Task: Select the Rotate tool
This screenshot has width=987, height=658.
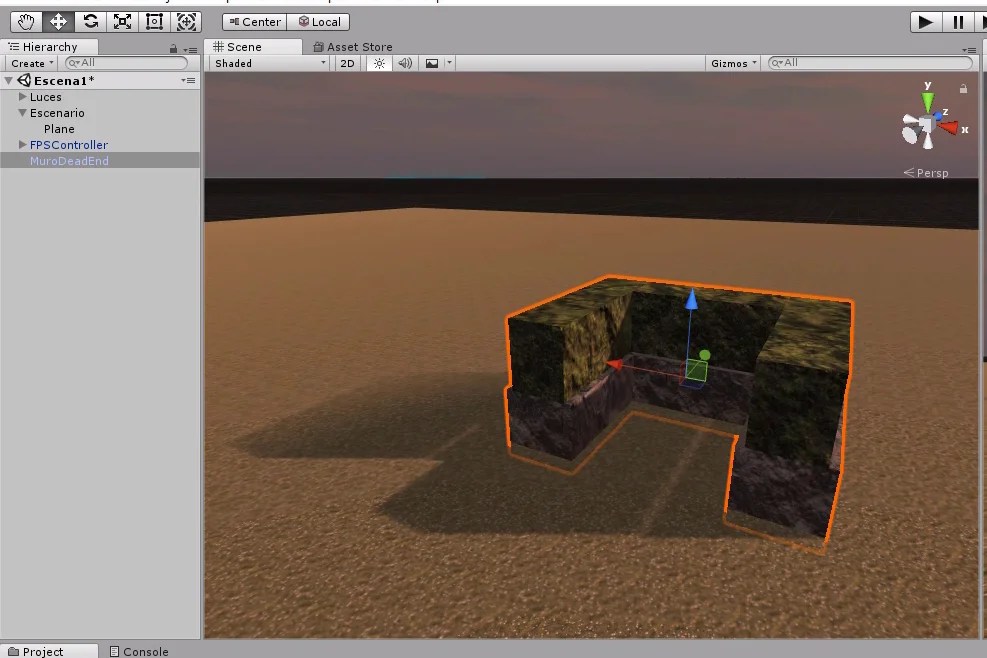Action: (90, 21)
